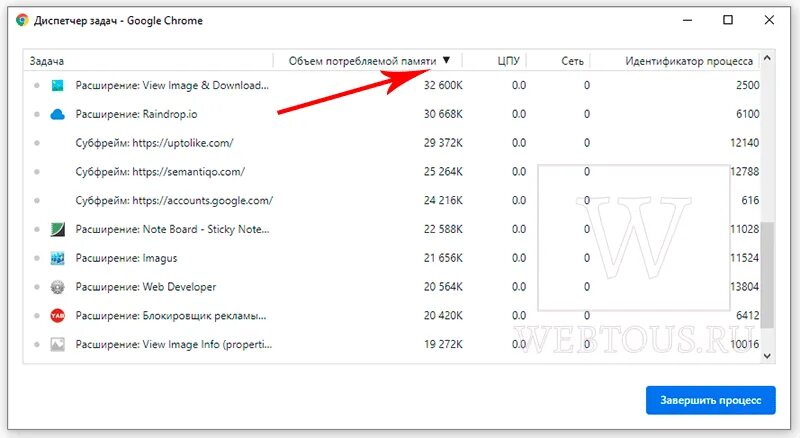Click CPU value in Imagus row
Viewport: 800px width, 438px height.
click(x=519, y=258)
